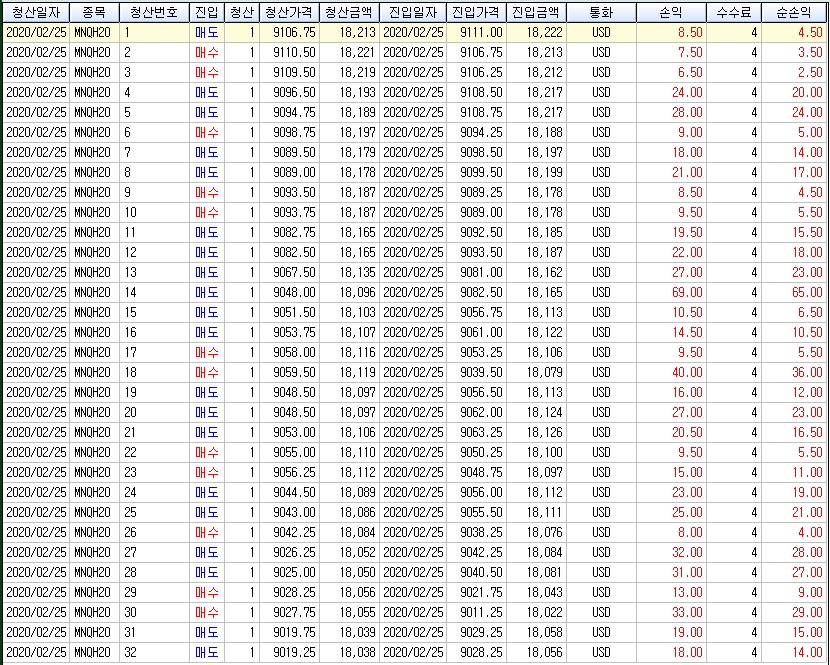Click the 통화 column header
Viewport: 830px width, 665px height.
pyautogui.click(x=601, y=12)
